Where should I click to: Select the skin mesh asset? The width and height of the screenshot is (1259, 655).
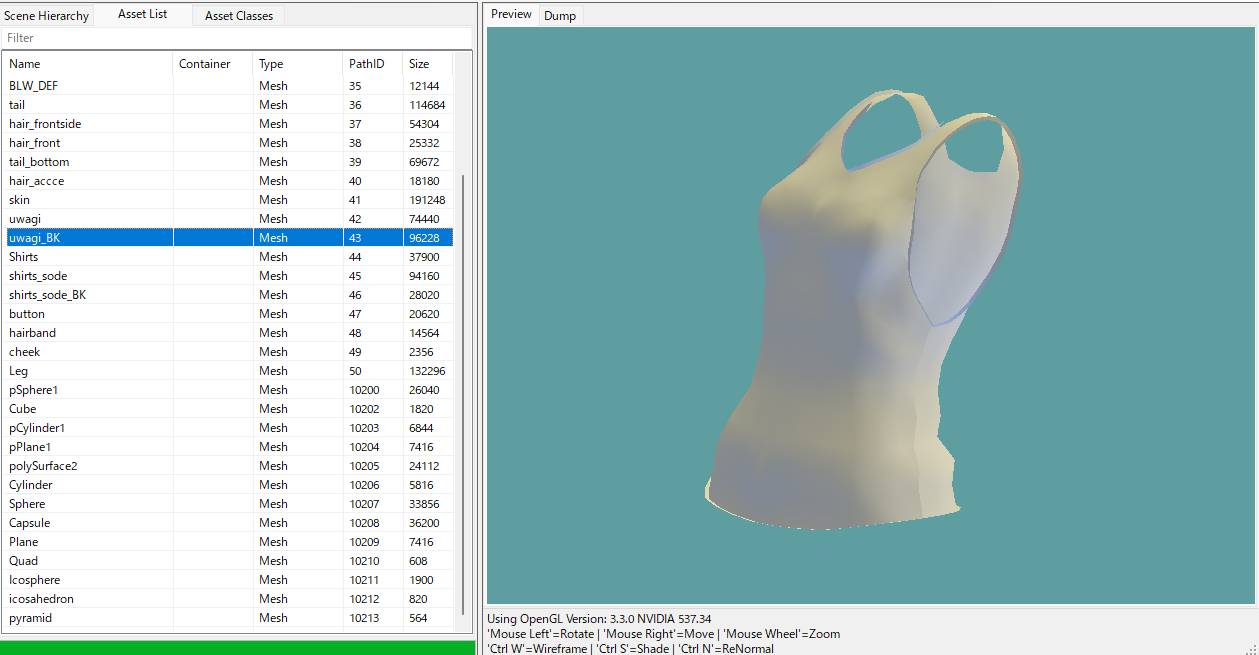pyautogui.click(x=20, y=200)
